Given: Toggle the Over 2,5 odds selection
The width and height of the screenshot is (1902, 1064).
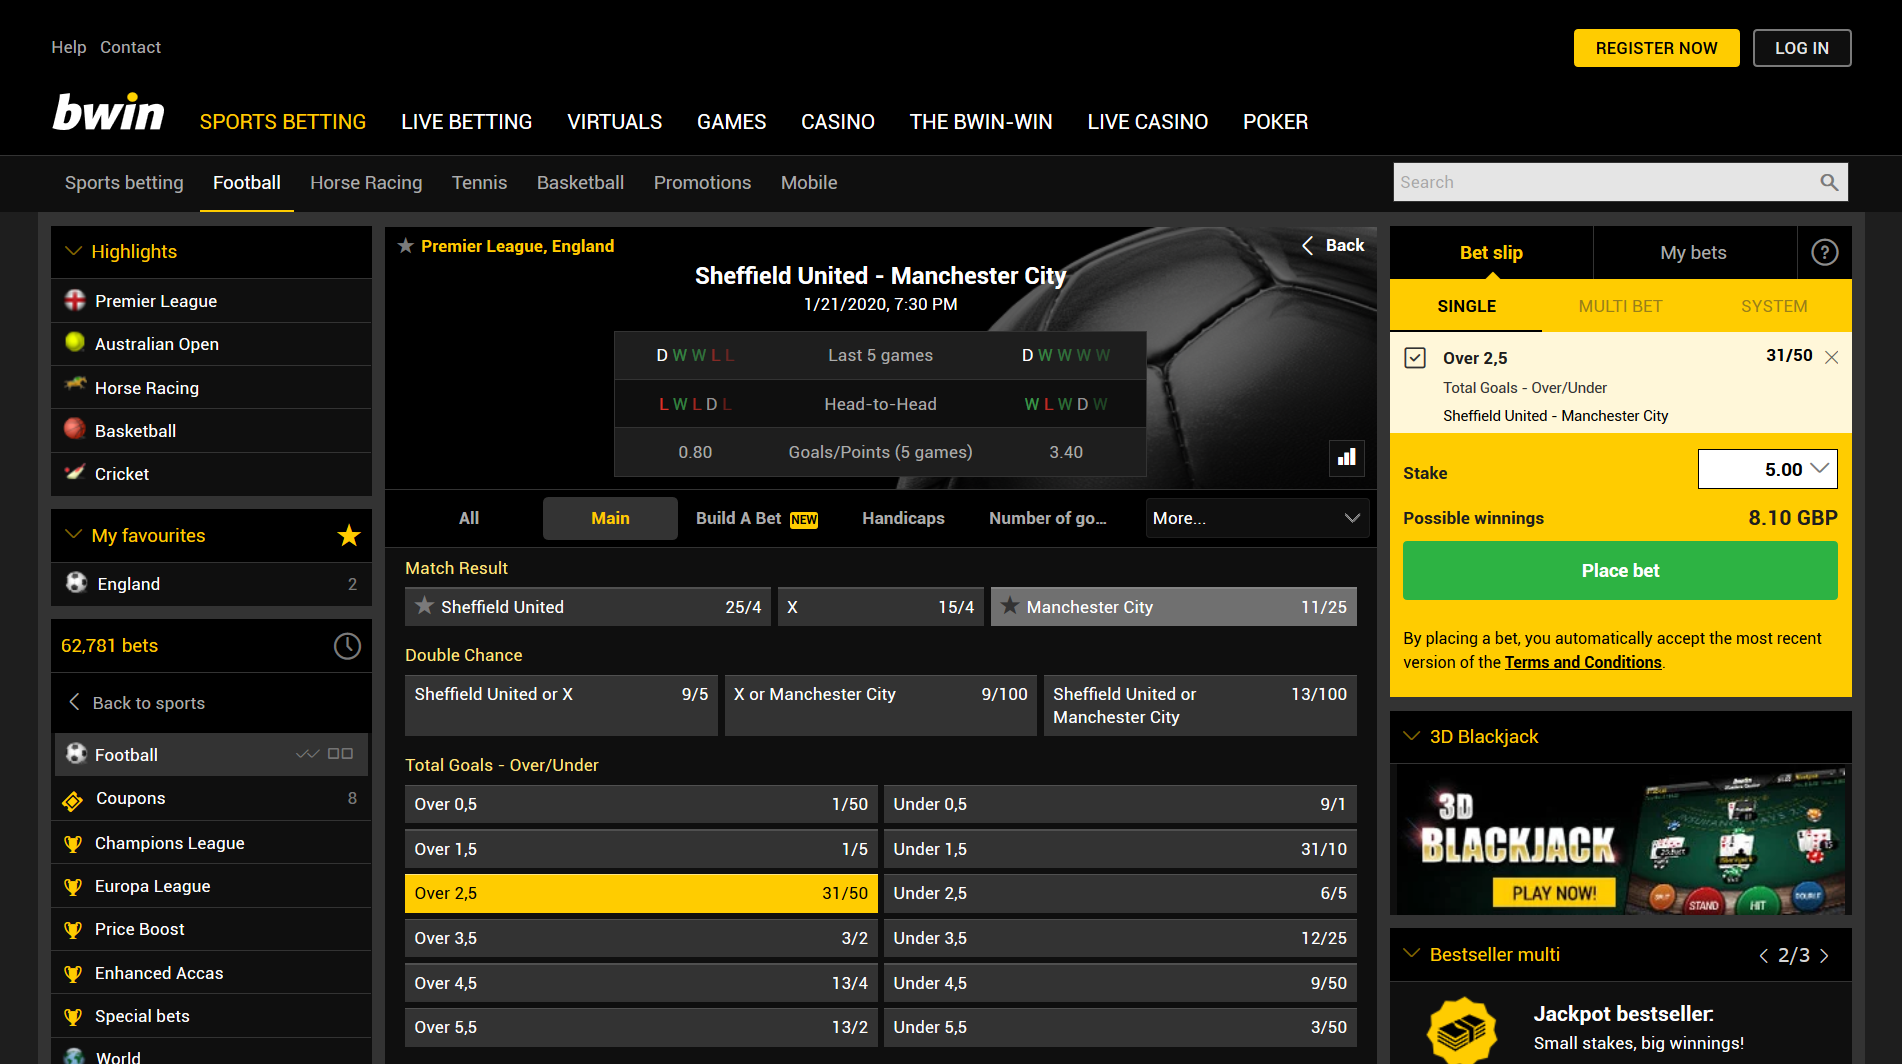Looking at the screenshot, I should [x=641, y=893].
